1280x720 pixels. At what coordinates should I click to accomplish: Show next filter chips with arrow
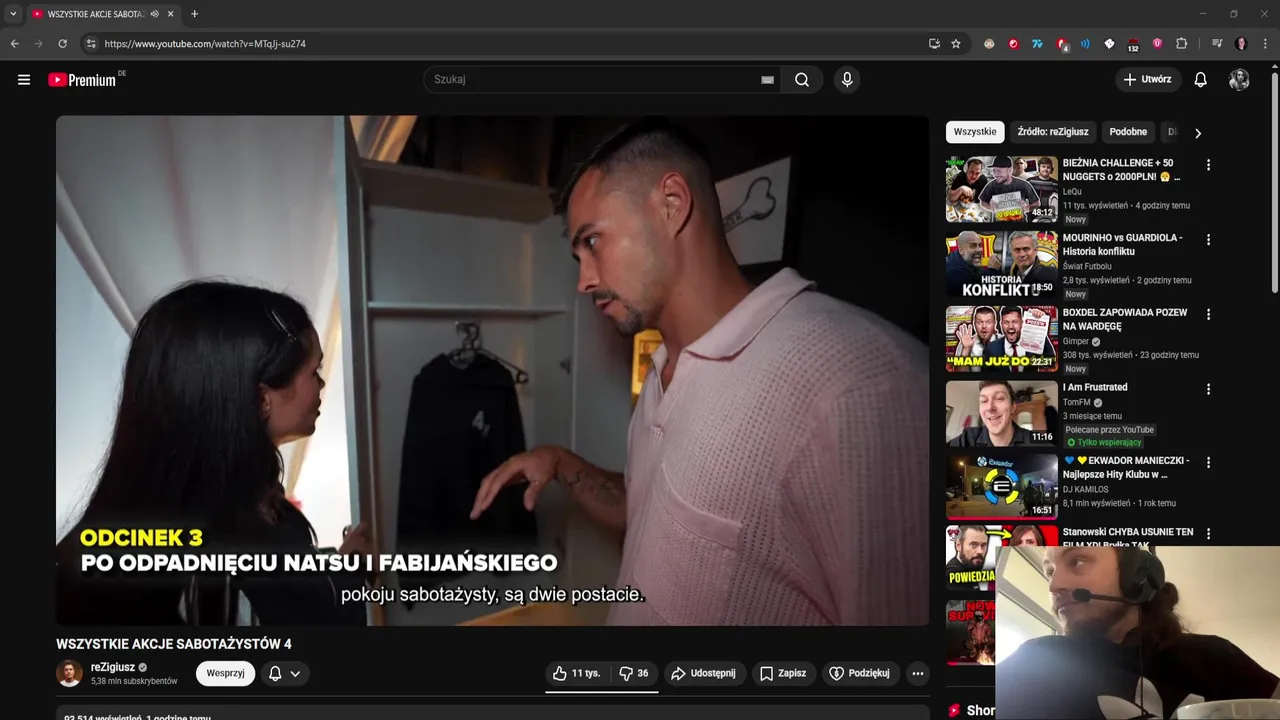coord(1198,133)
